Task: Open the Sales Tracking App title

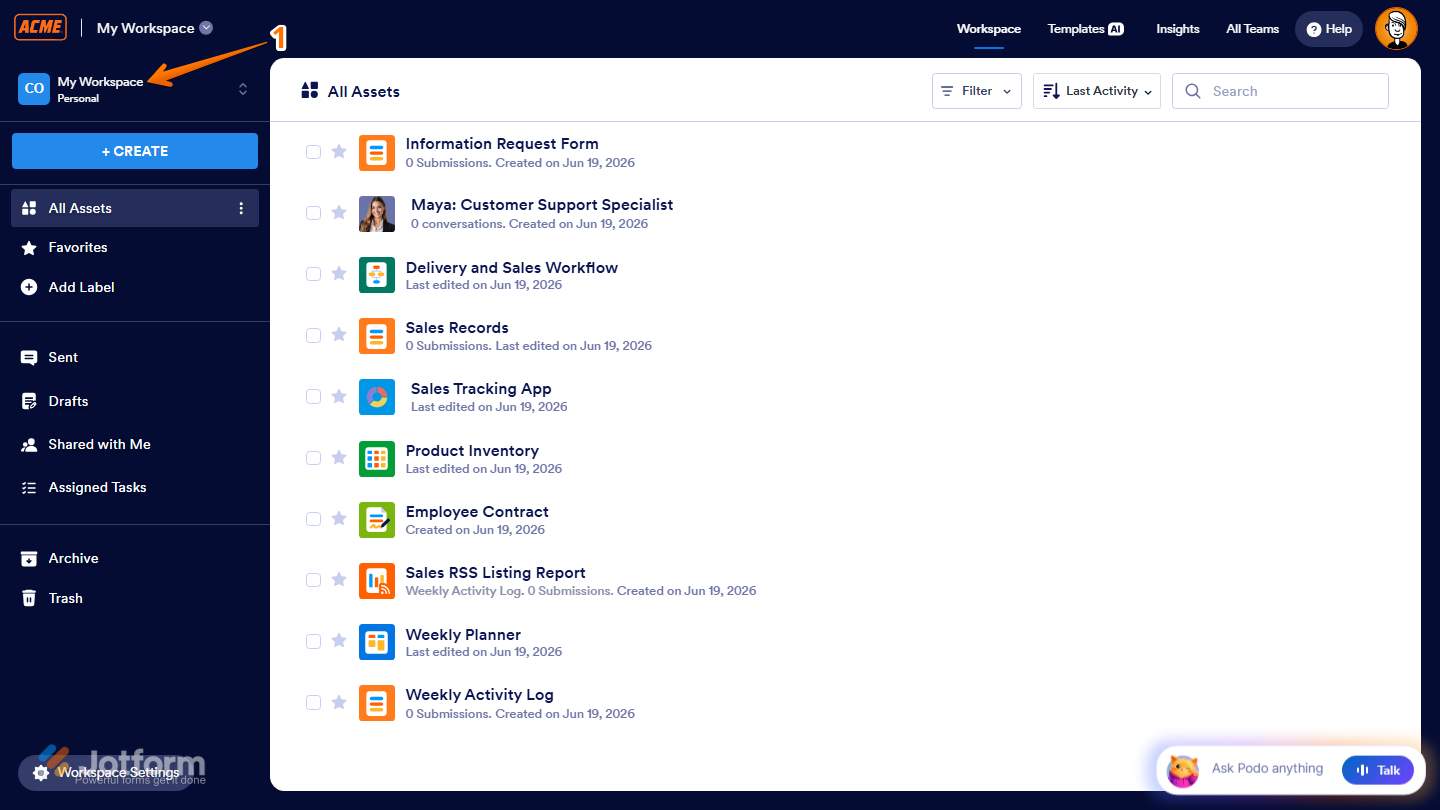Action: pos(481,389)
